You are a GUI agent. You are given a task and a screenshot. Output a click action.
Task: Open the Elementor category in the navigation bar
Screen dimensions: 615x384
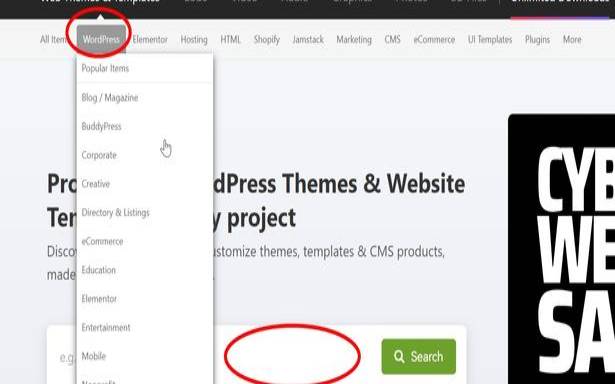coord(150,40)
